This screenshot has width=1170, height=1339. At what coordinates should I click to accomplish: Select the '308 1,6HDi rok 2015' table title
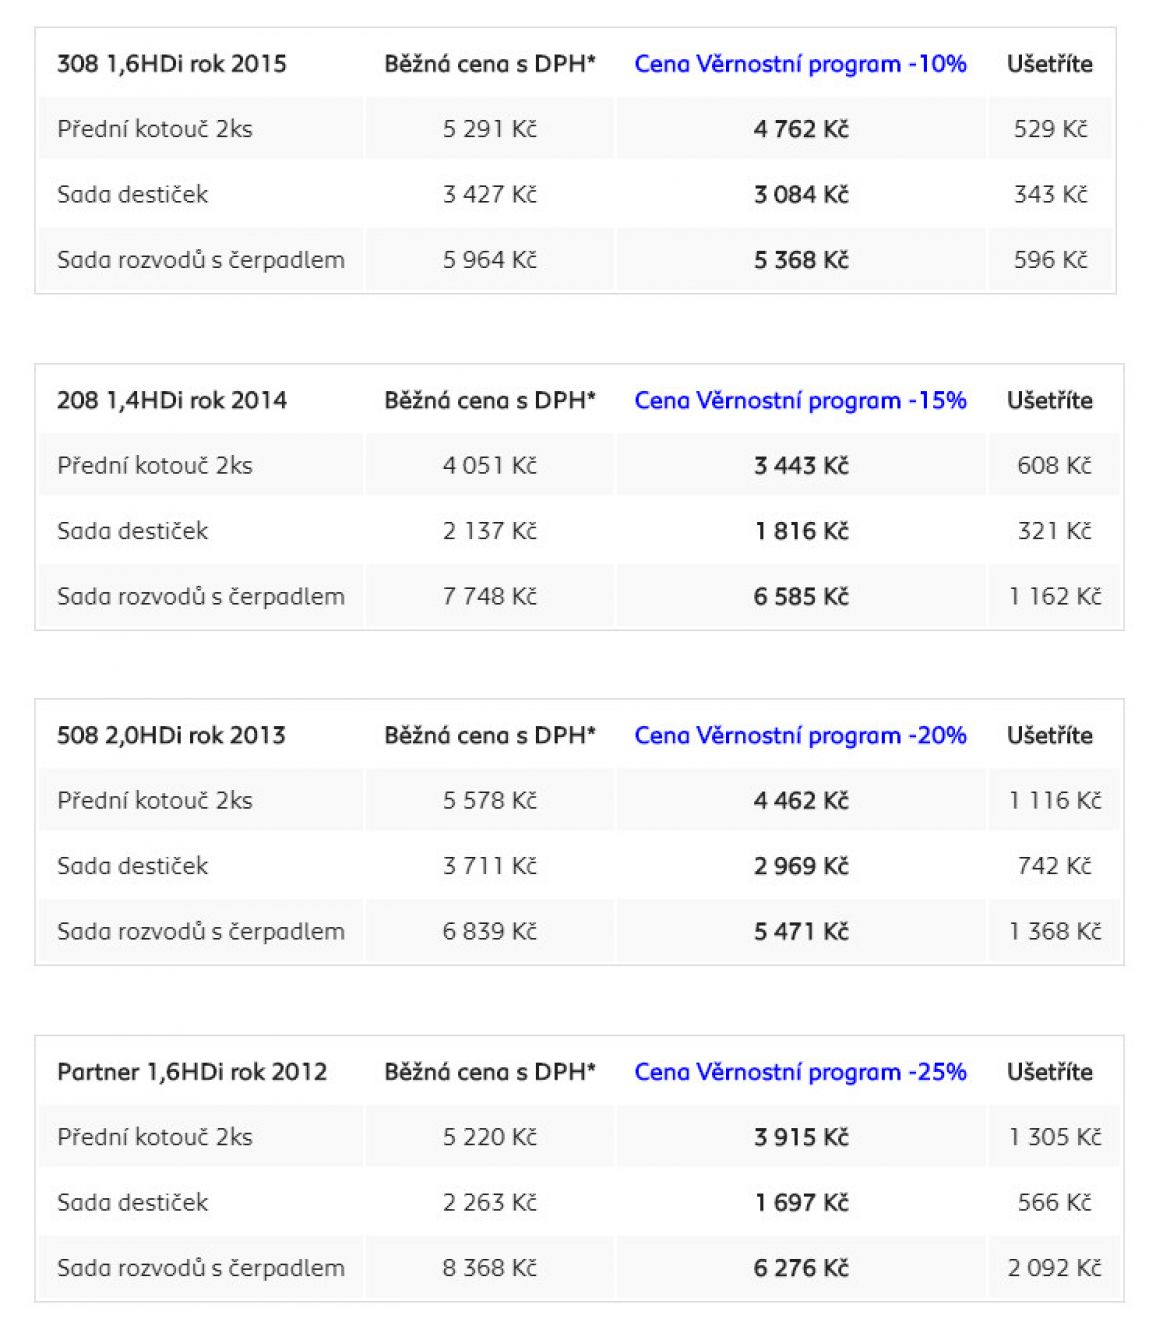[172, 64]
